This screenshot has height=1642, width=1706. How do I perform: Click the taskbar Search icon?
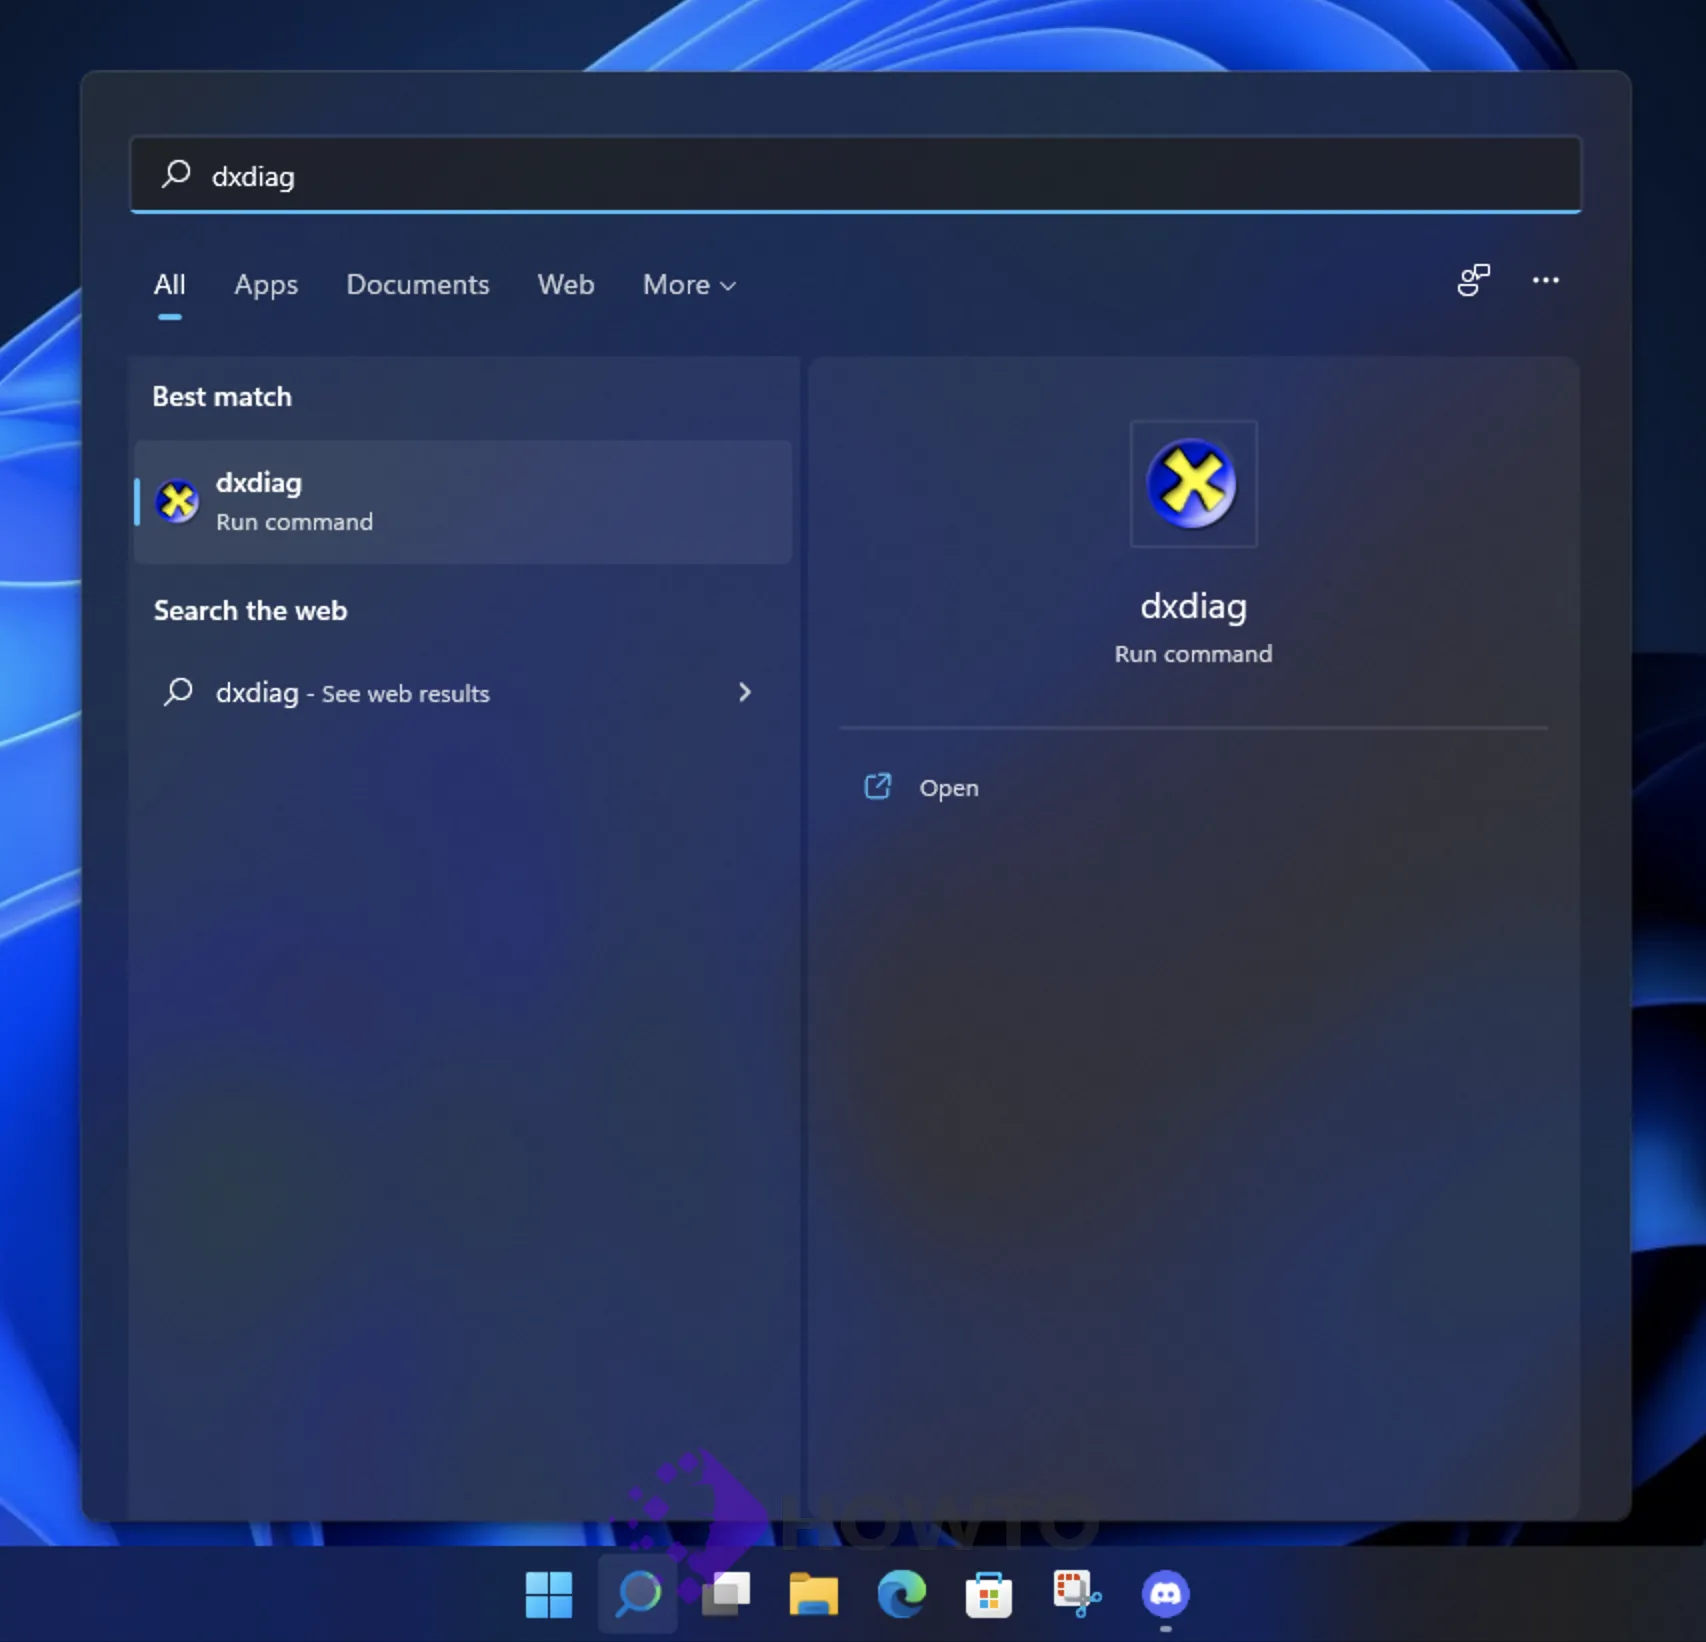[x=638, y=1594]
